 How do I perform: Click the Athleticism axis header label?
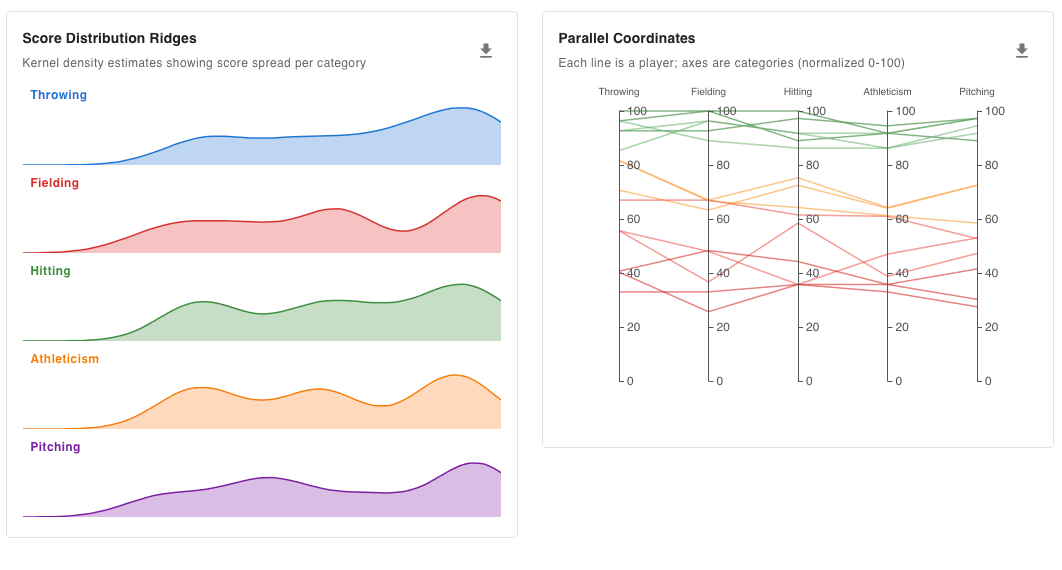coord(887,92)
